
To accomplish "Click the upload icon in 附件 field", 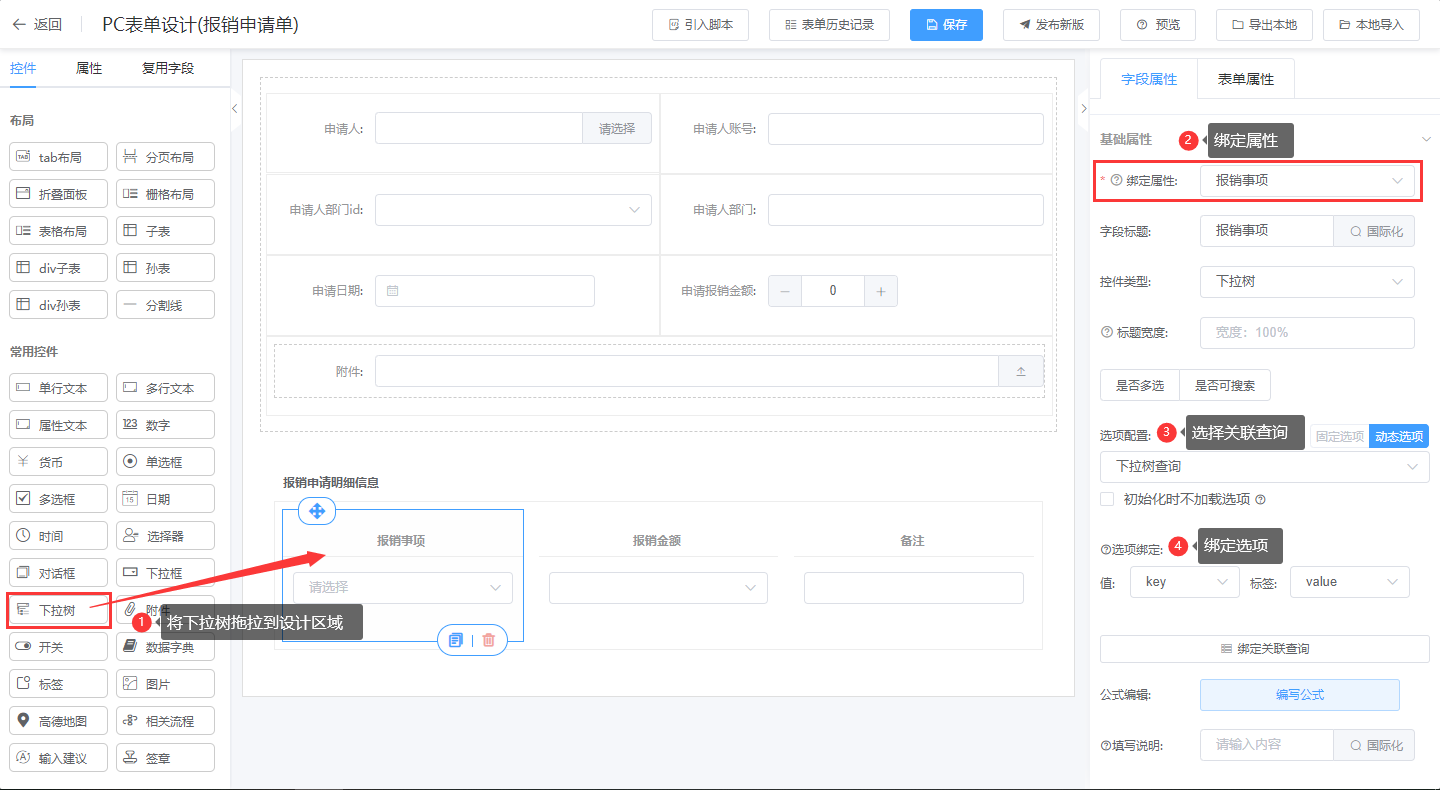I will [1021, 371].
